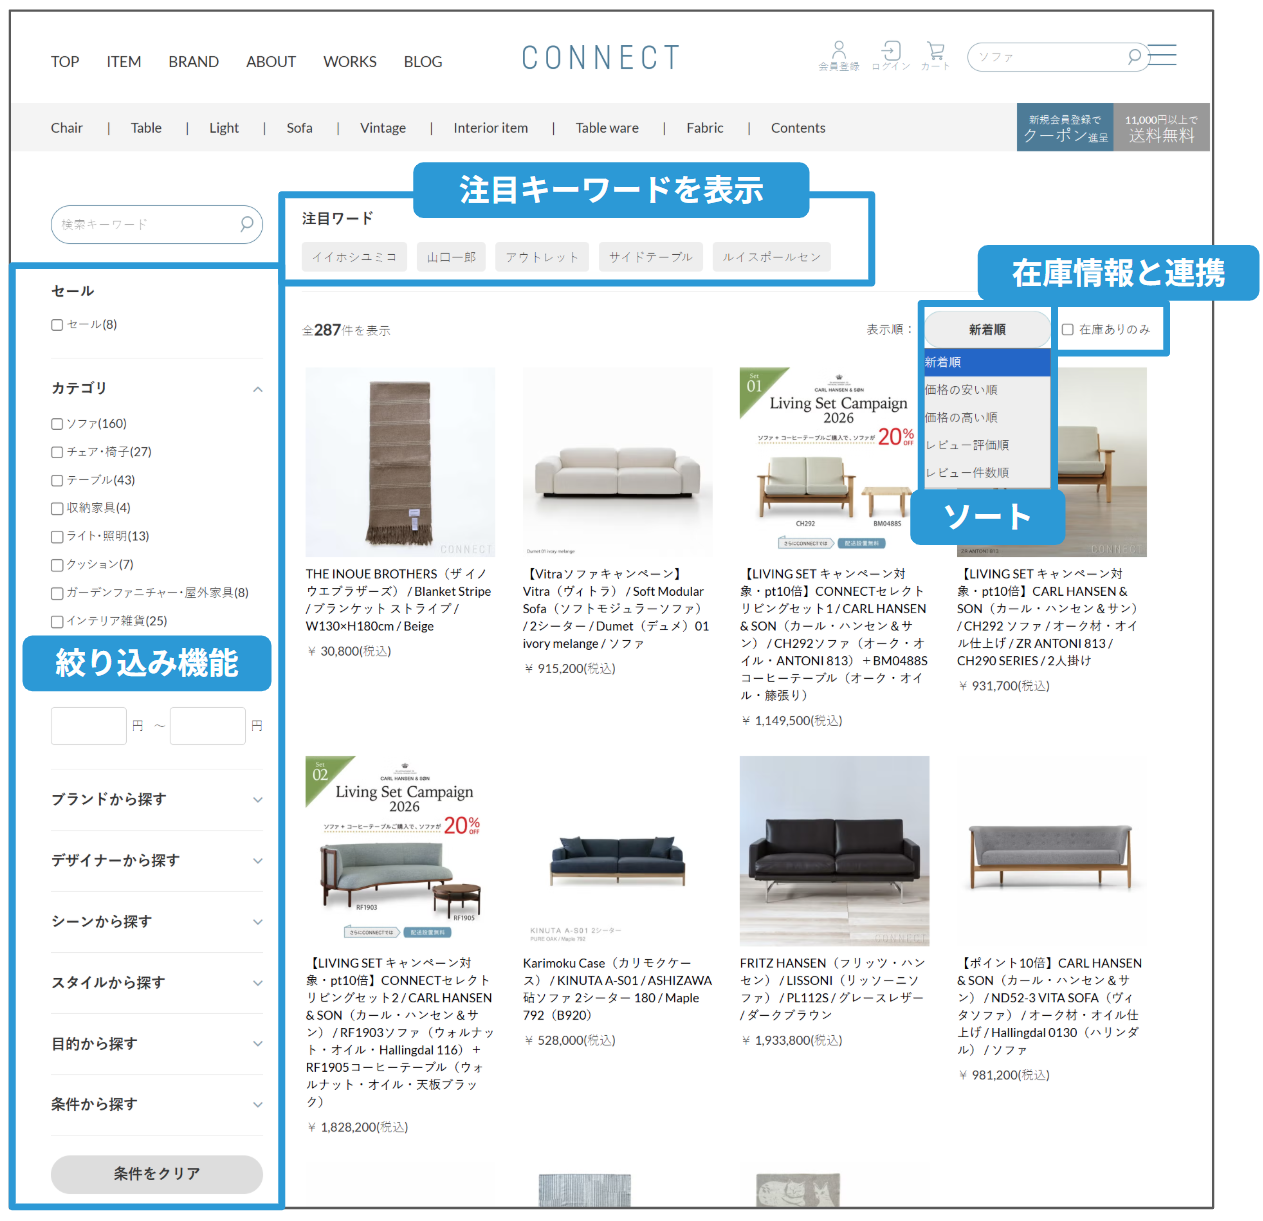Expand the ブランドから探す section
Screen dimensions: 1263x1221
[x=157, y=799]
